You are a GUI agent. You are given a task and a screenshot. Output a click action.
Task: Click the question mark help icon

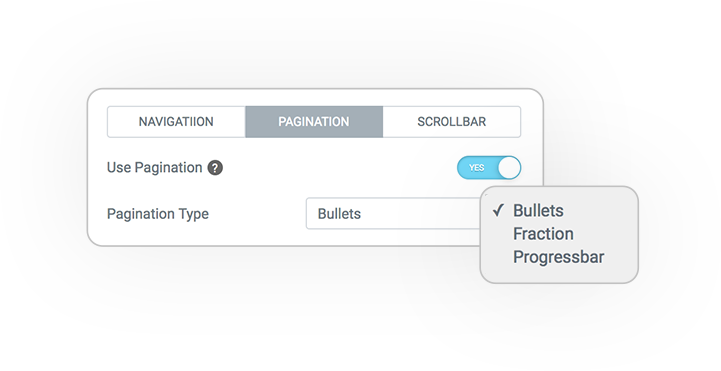[x=215, y=168]
